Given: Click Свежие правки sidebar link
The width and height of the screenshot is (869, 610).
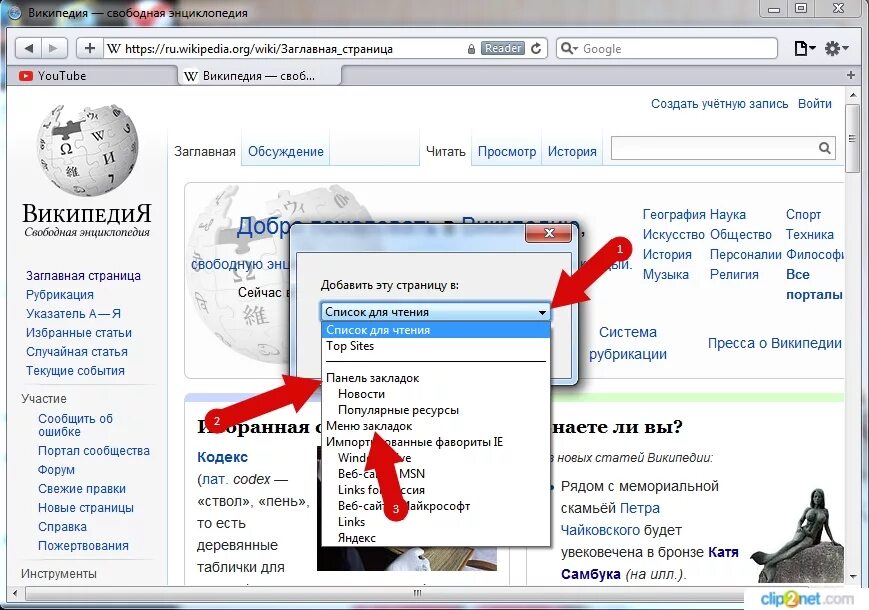Looking at the screenshot, I should pos(82,489).
